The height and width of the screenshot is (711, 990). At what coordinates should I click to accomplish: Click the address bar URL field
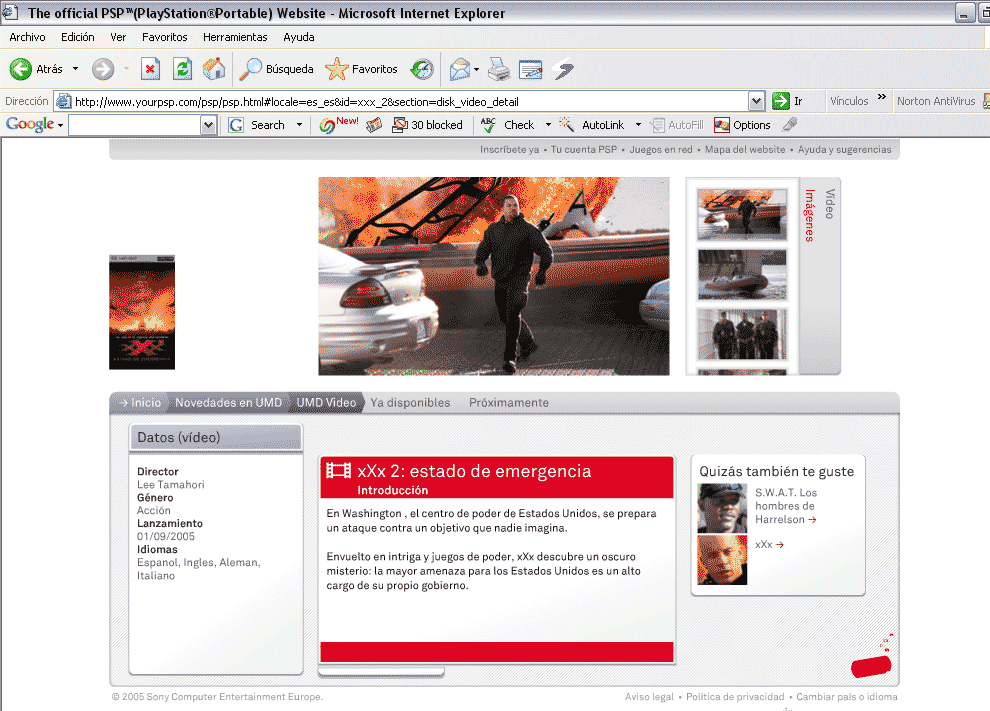[x=402, y=101]
